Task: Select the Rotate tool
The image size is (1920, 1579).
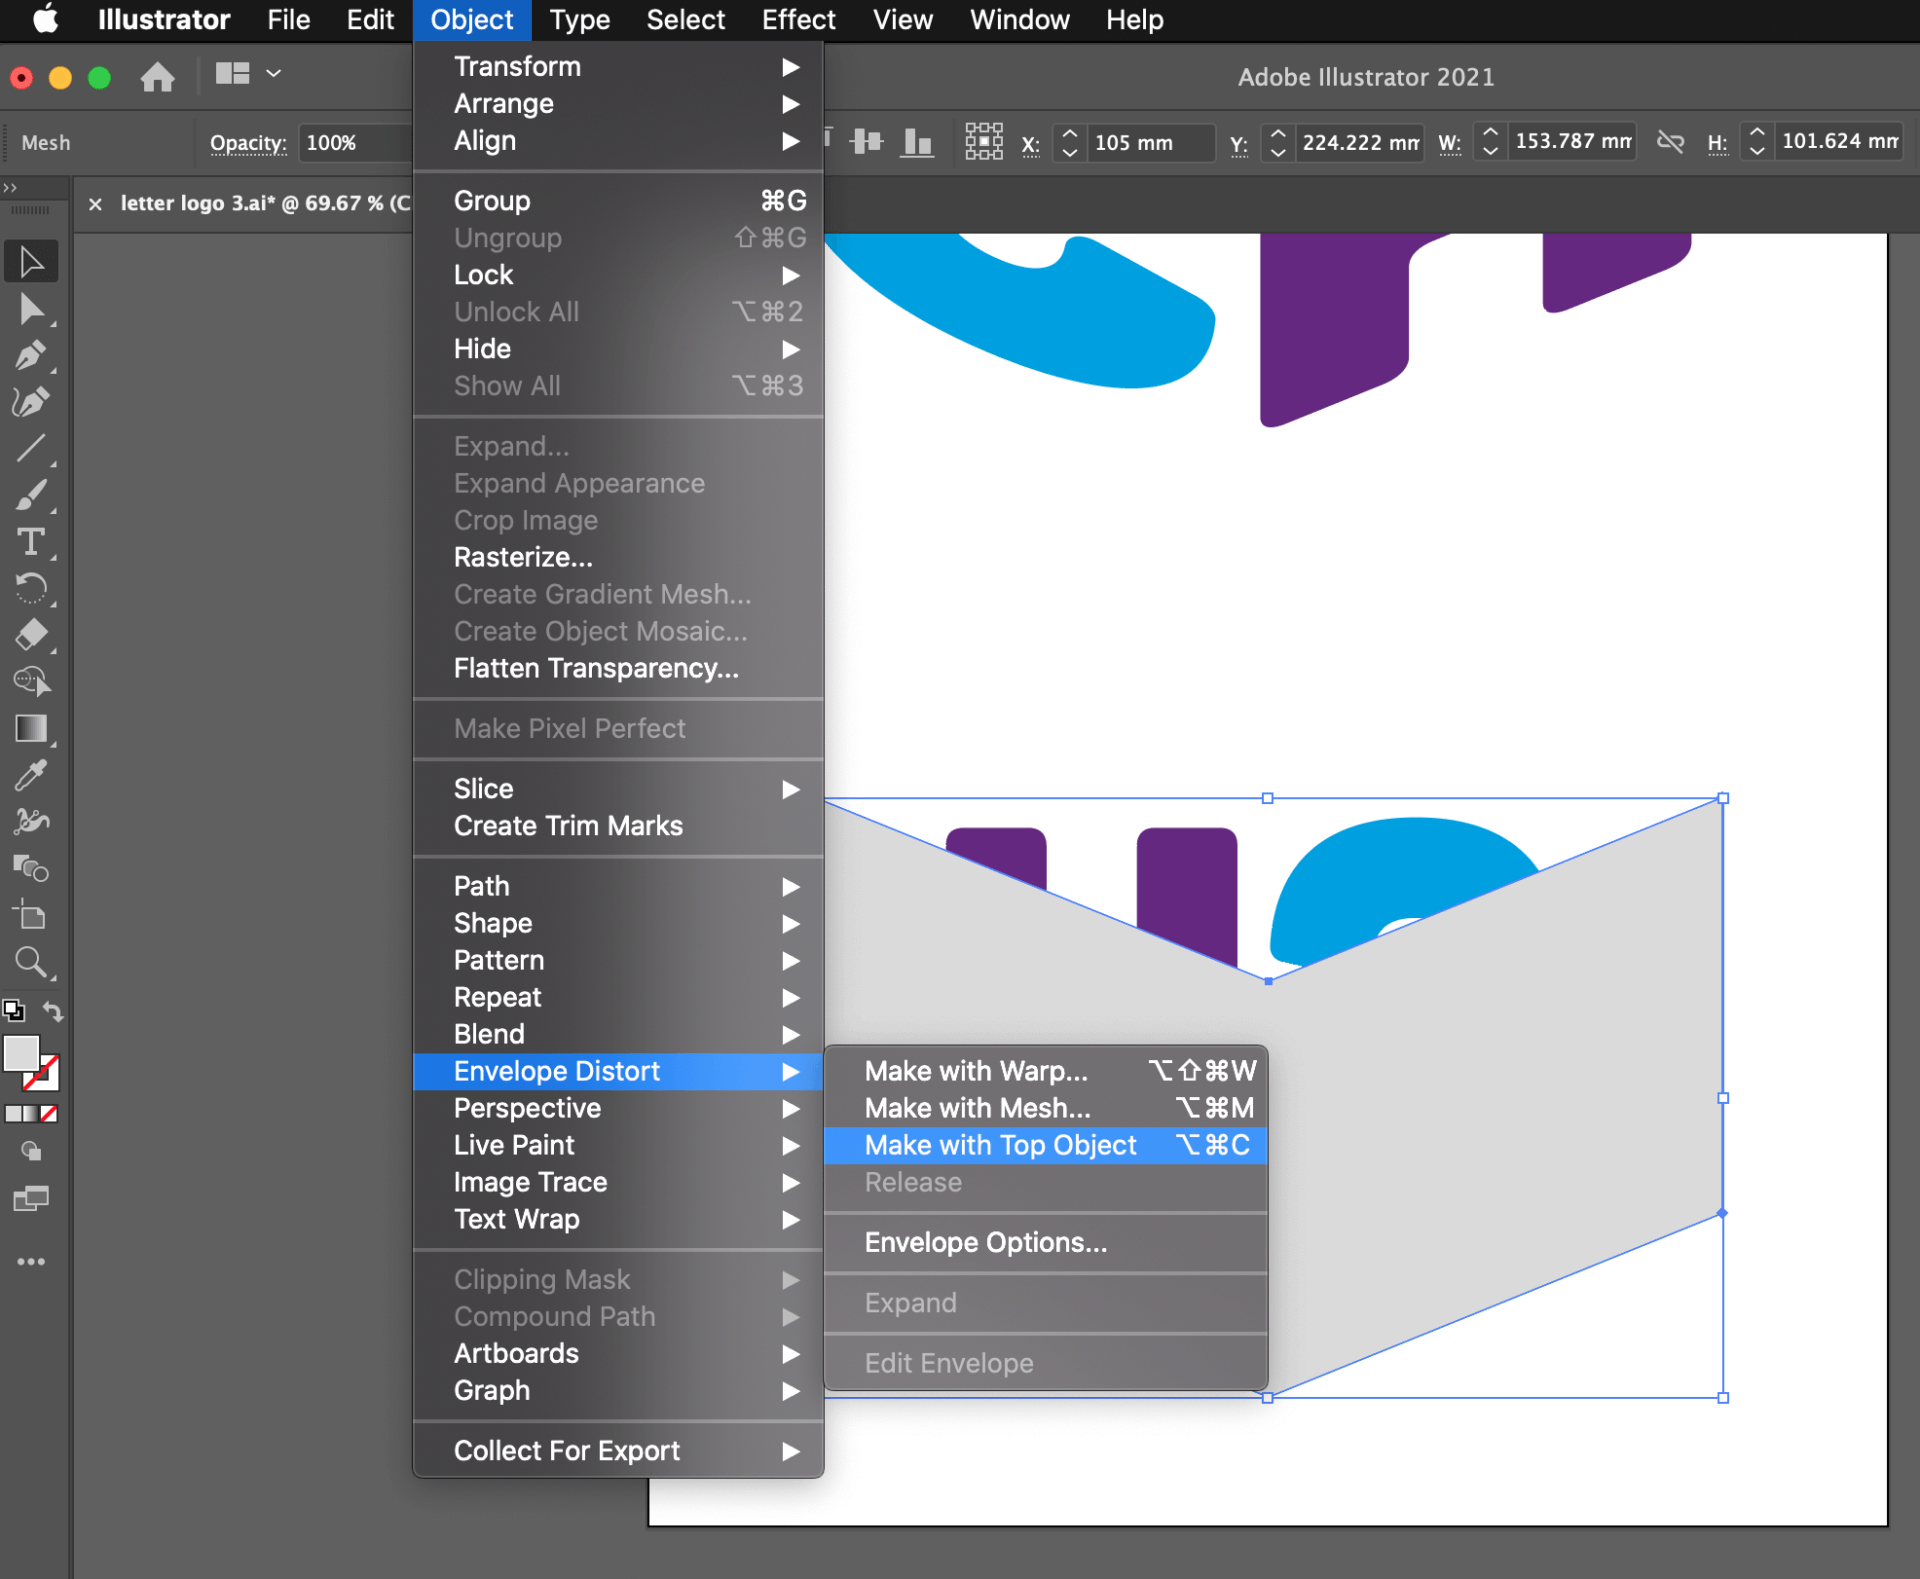Action: click(31, 588)
